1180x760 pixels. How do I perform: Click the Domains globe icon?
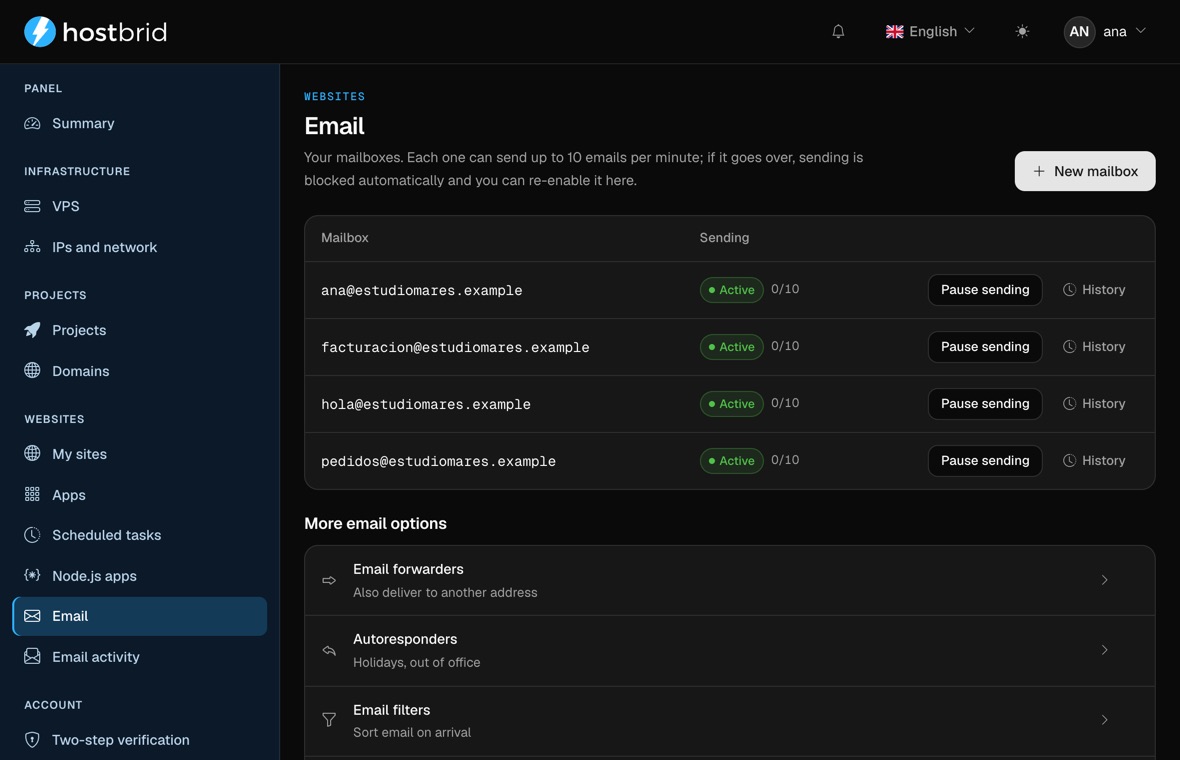click(x=32, y=370)
